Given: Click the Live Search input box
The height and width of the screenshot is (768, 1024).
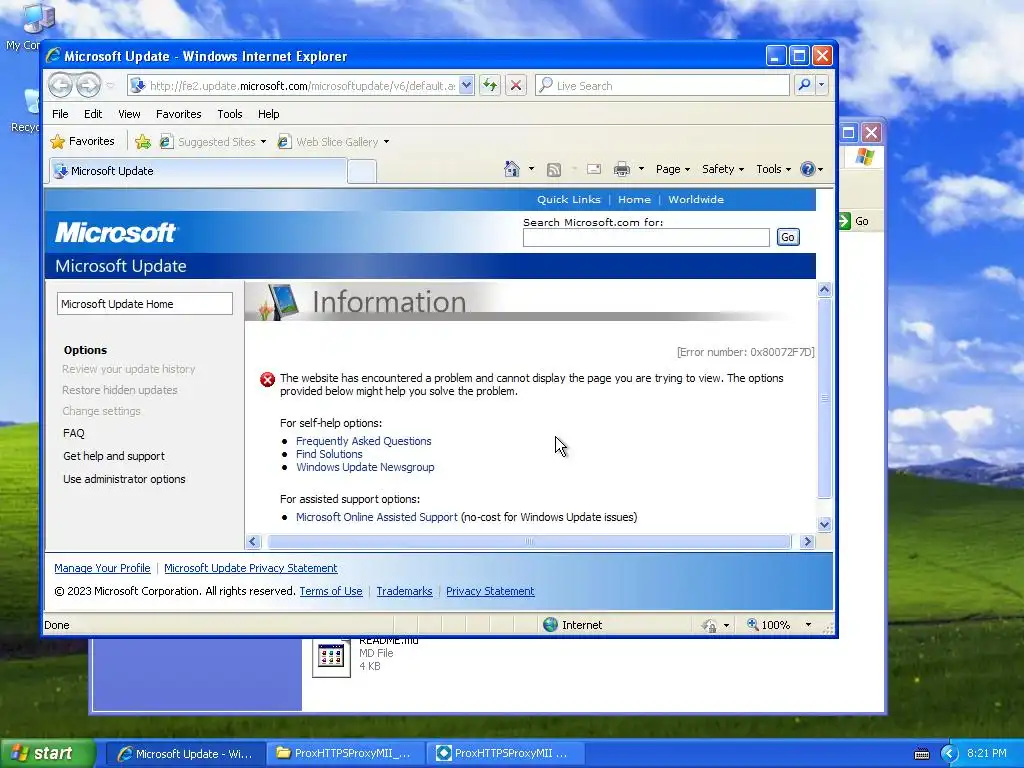Looking at the screenshot, I should (x=662, y=86).
